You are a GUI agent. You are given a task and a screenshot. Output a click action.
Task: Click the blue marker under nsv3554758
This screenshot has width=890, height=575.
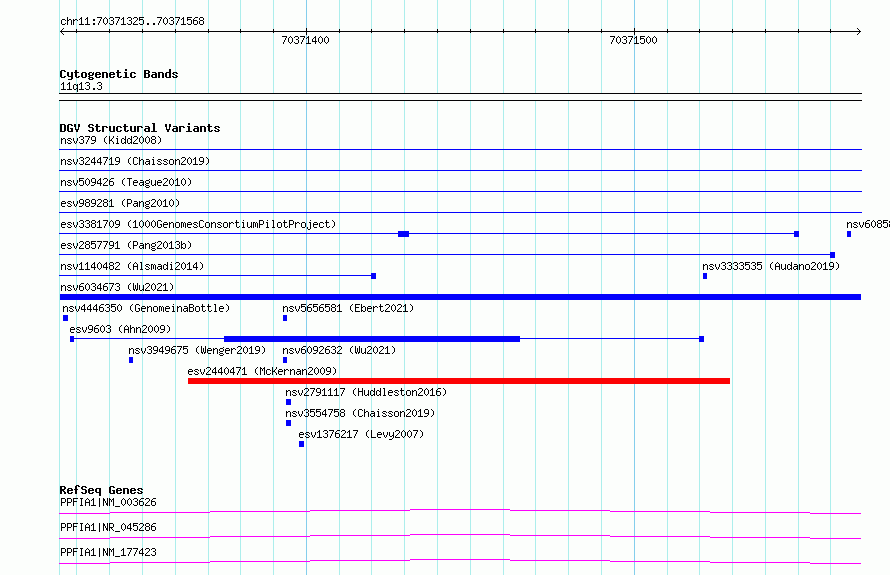coord(288,423)
